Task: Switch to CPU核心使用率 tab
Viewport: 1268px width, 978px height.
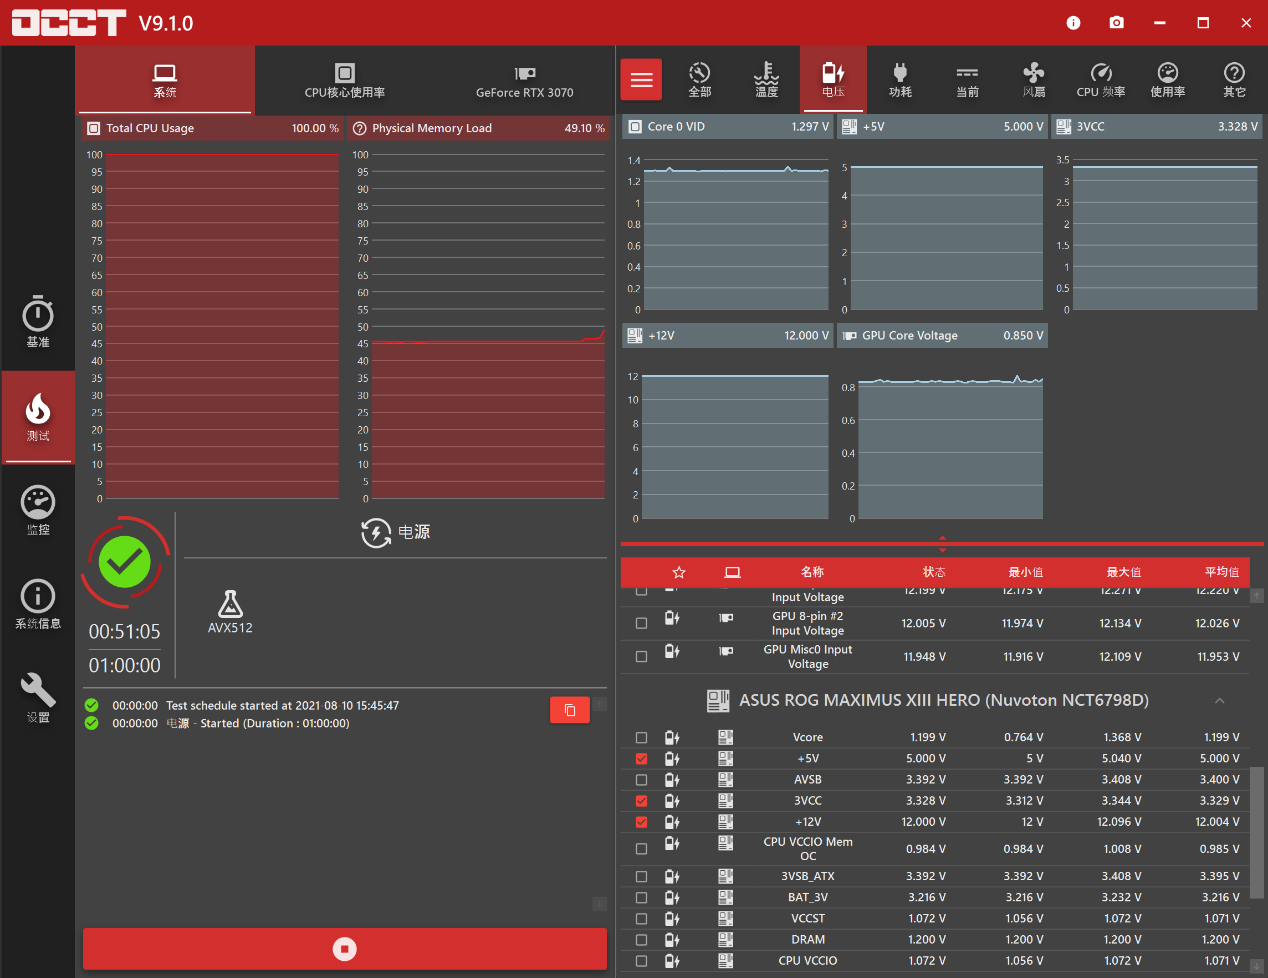Action: point(344,80)
